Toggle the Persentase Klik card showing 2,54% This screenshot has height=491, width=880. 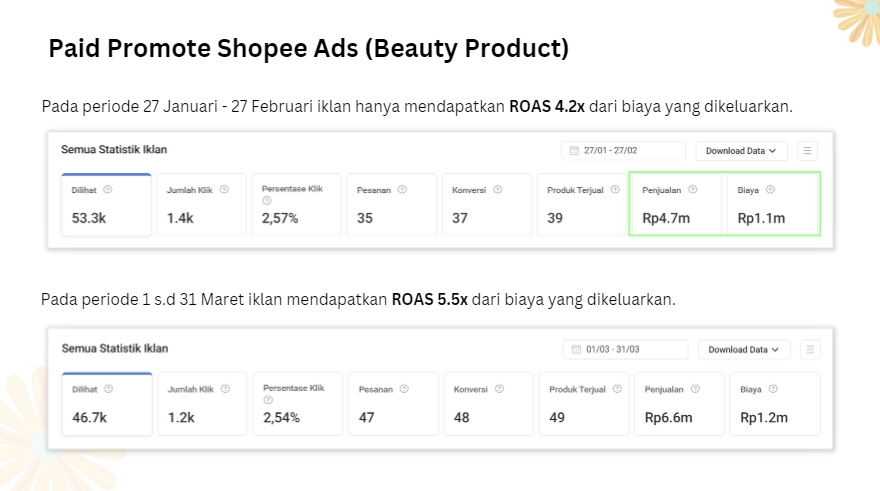297,404
